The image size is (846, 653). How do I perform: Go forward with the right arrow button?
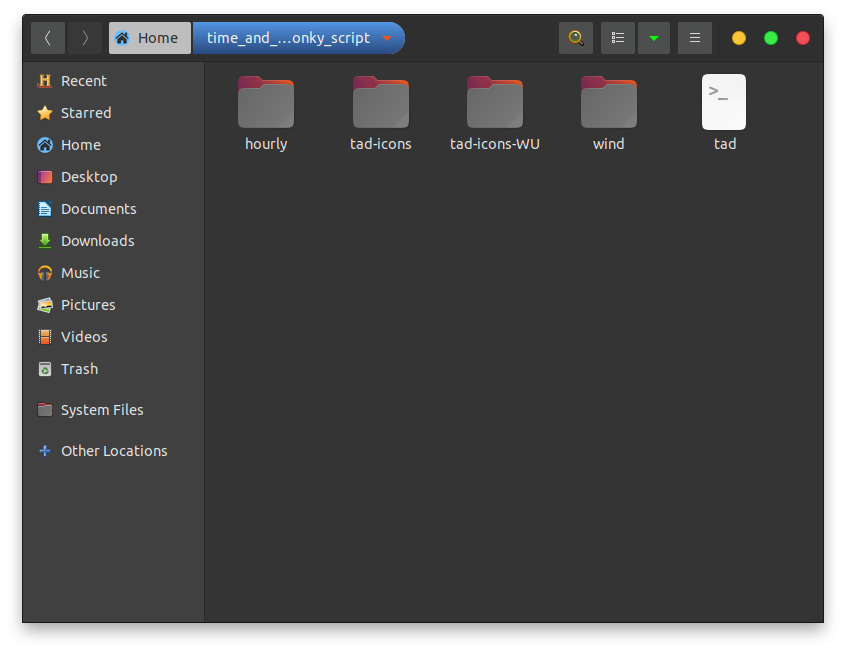coord(84,38)
